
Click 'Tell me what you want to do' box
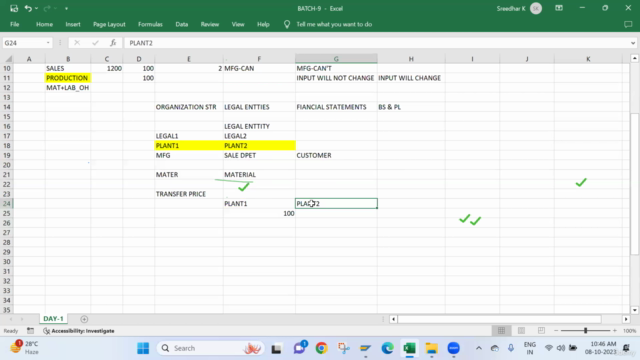334,24
